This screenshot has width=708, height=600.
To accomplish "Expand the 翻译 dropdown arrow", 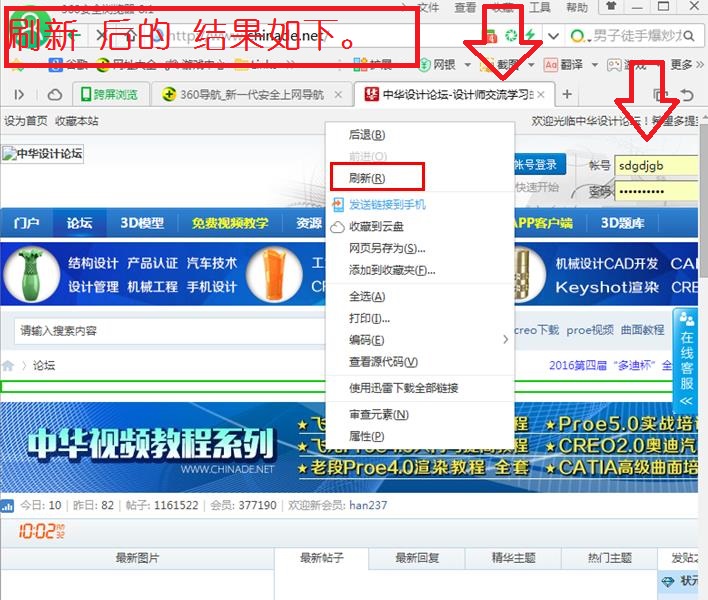I will coord(595,65).
